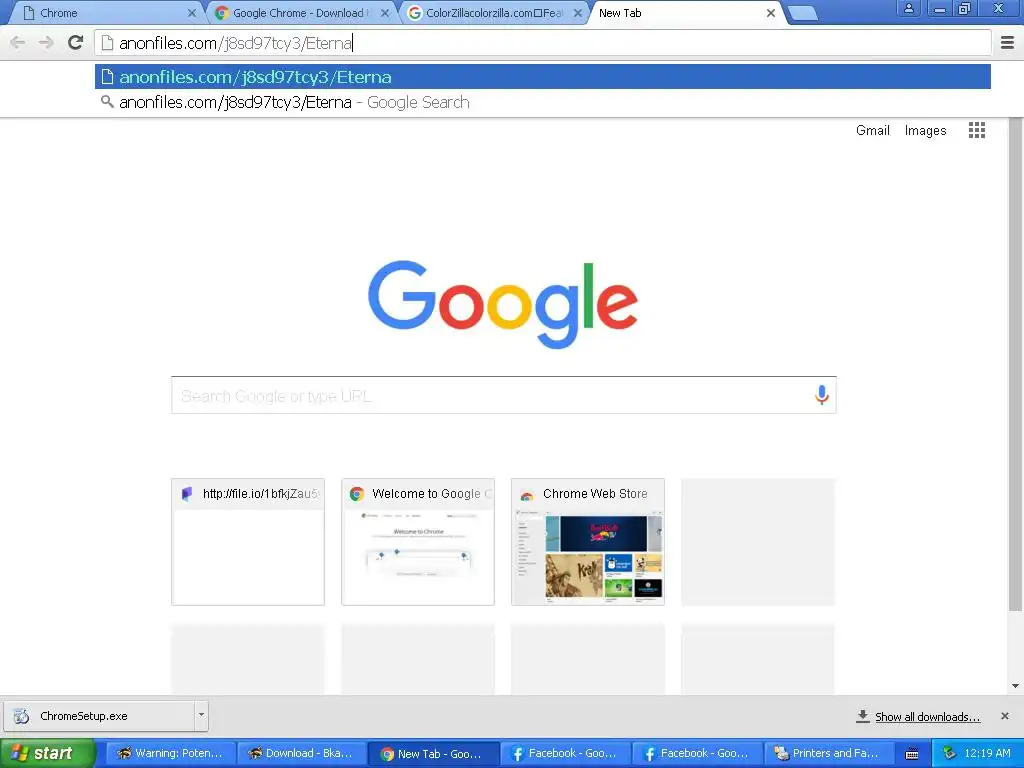1024x768 pixels.
Task: Open the Images link
Action: (x=925, y=131)
